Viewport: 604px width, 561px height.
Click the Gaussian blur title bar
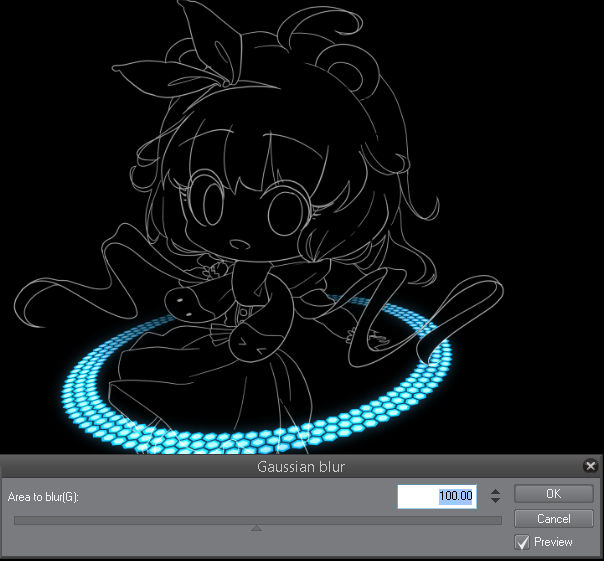(x=300, y=467)
